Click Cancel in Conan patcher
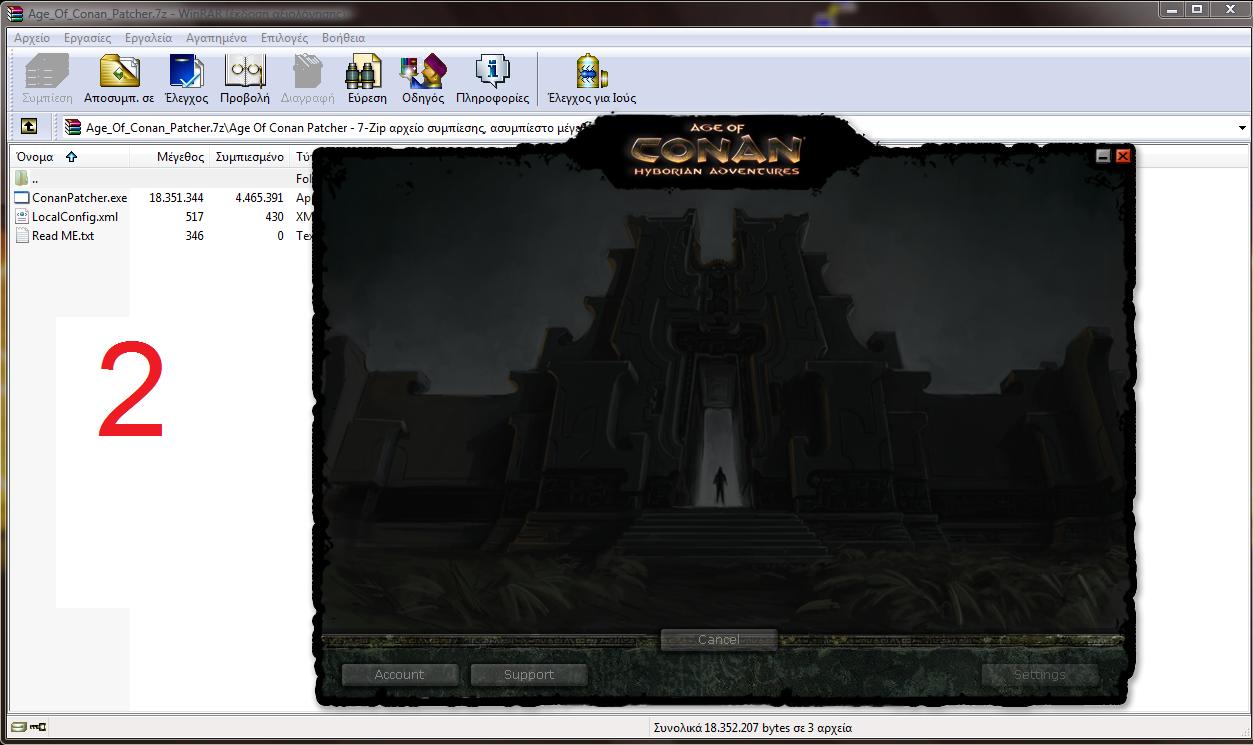 (719, 639)
